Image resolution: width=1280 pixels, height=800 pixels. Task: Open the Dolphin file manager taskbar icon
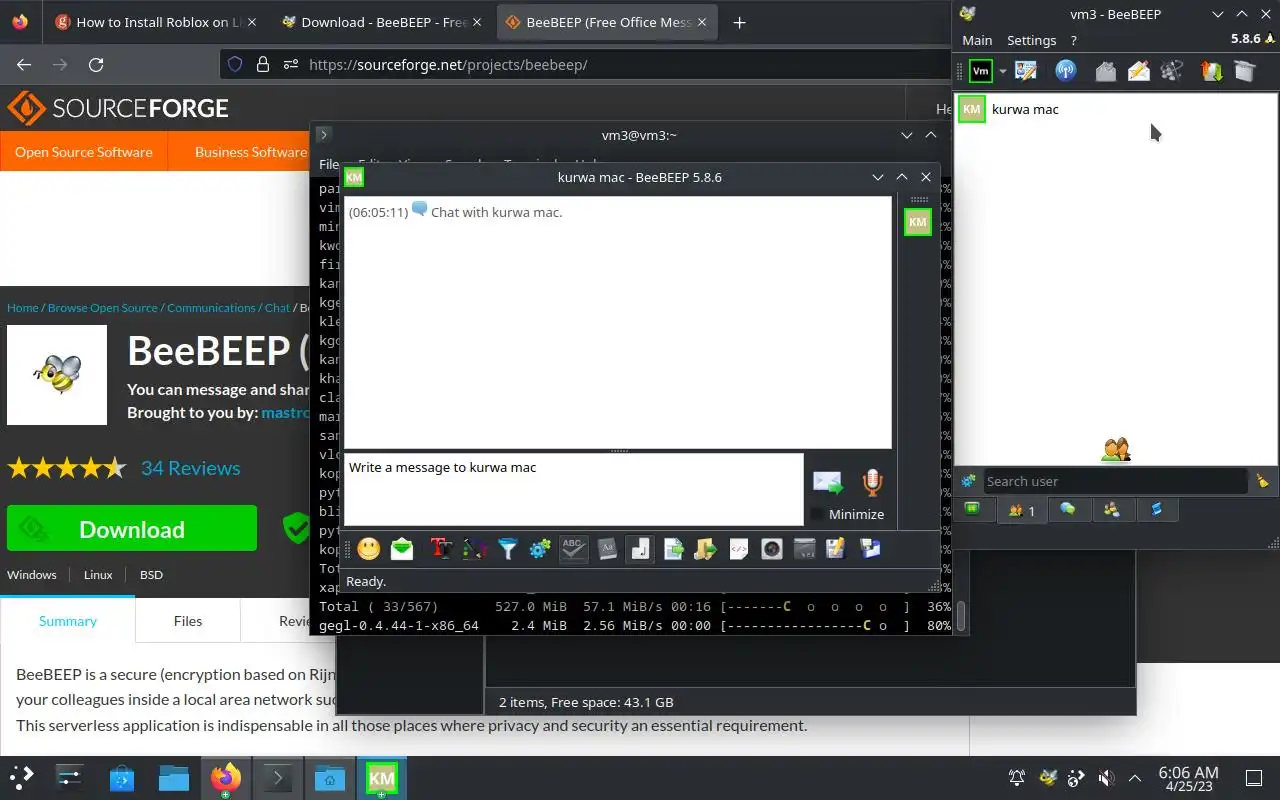[x=174, y=777]
